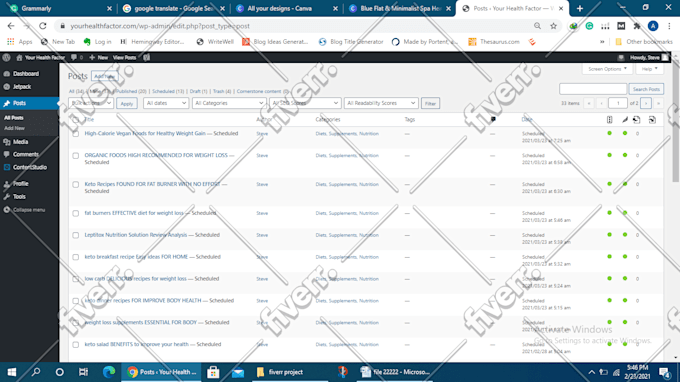
Task: Click the Chrome address bar URL
Action: pyautogui.click(x=160, y=26)
